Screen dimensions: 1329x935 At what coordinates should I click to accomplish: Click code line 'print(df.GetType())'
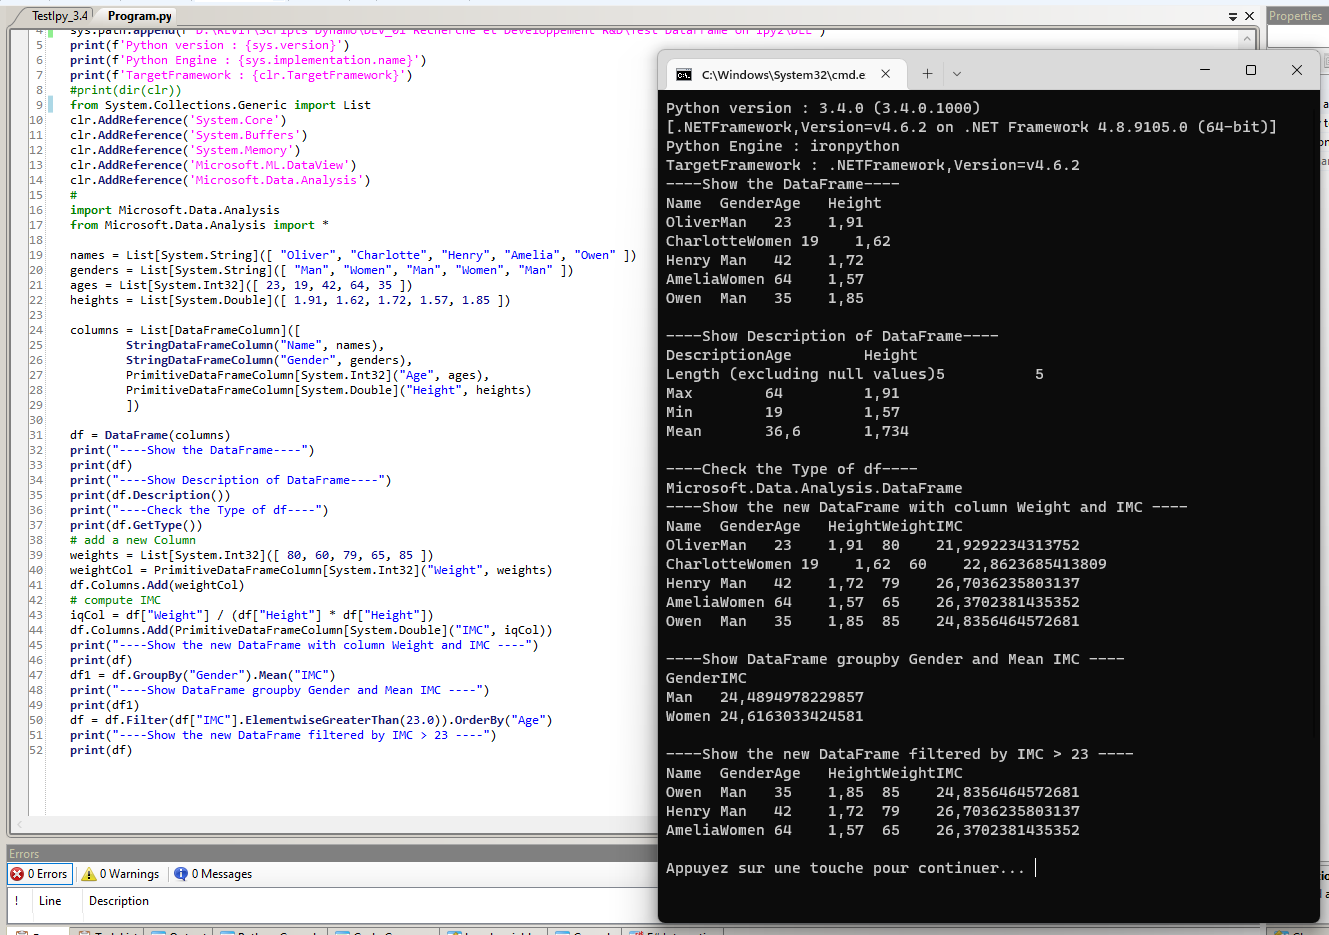click(x=136, y=525)
